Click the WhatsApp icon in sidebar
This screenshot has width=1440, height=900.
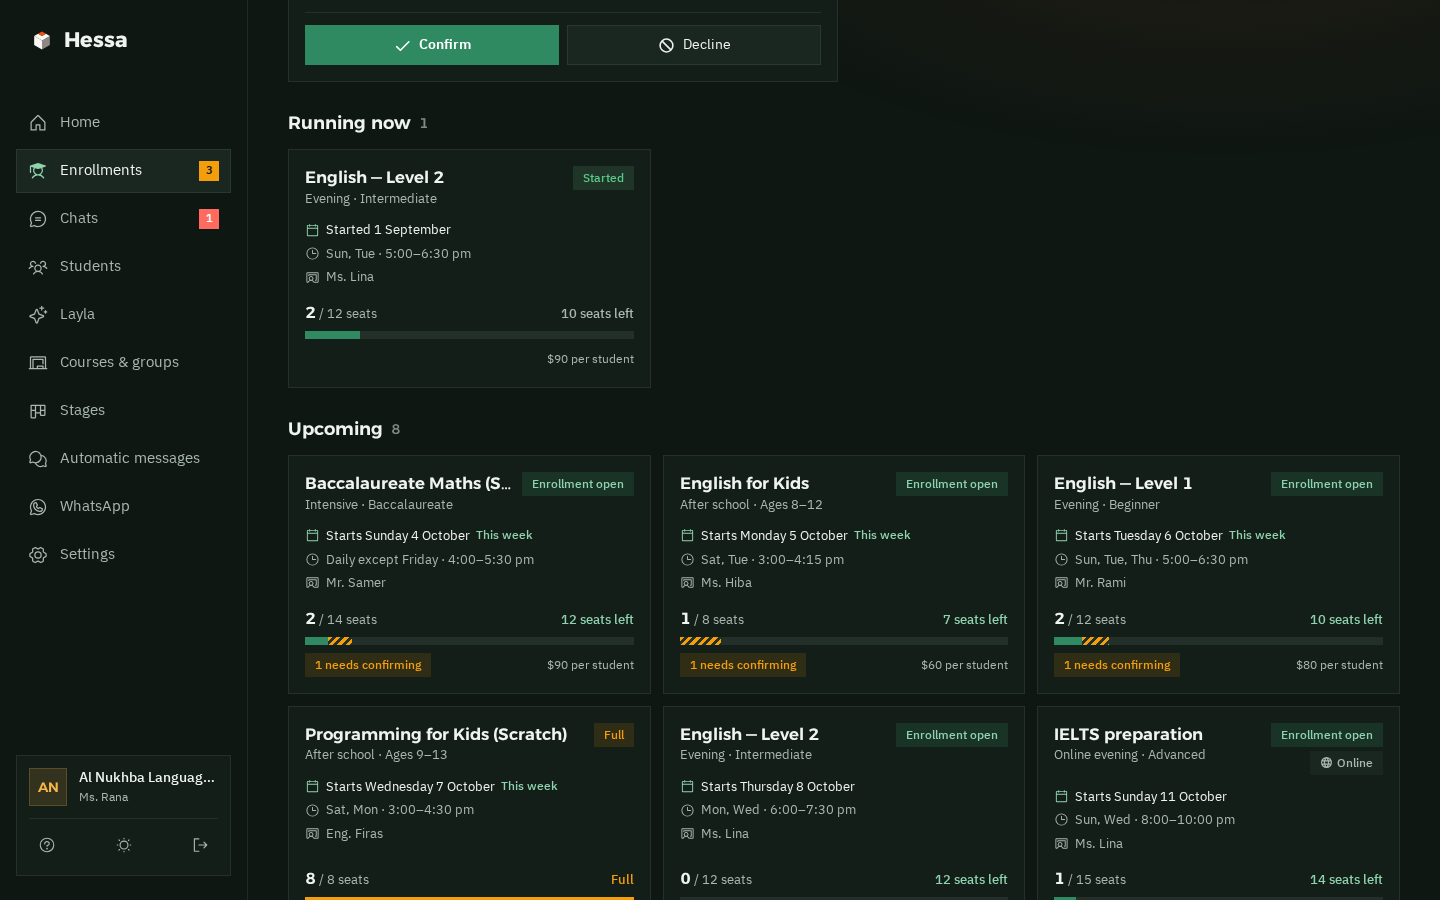click(x=38, y=507)
